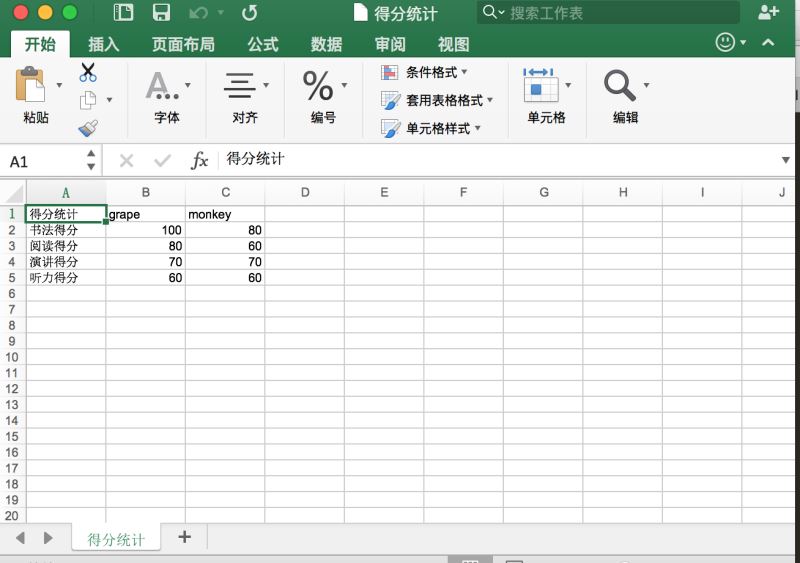Expand the copy options dropdown arrow
The height and width of the screenshot is (563, 800).
pos(109,100)
